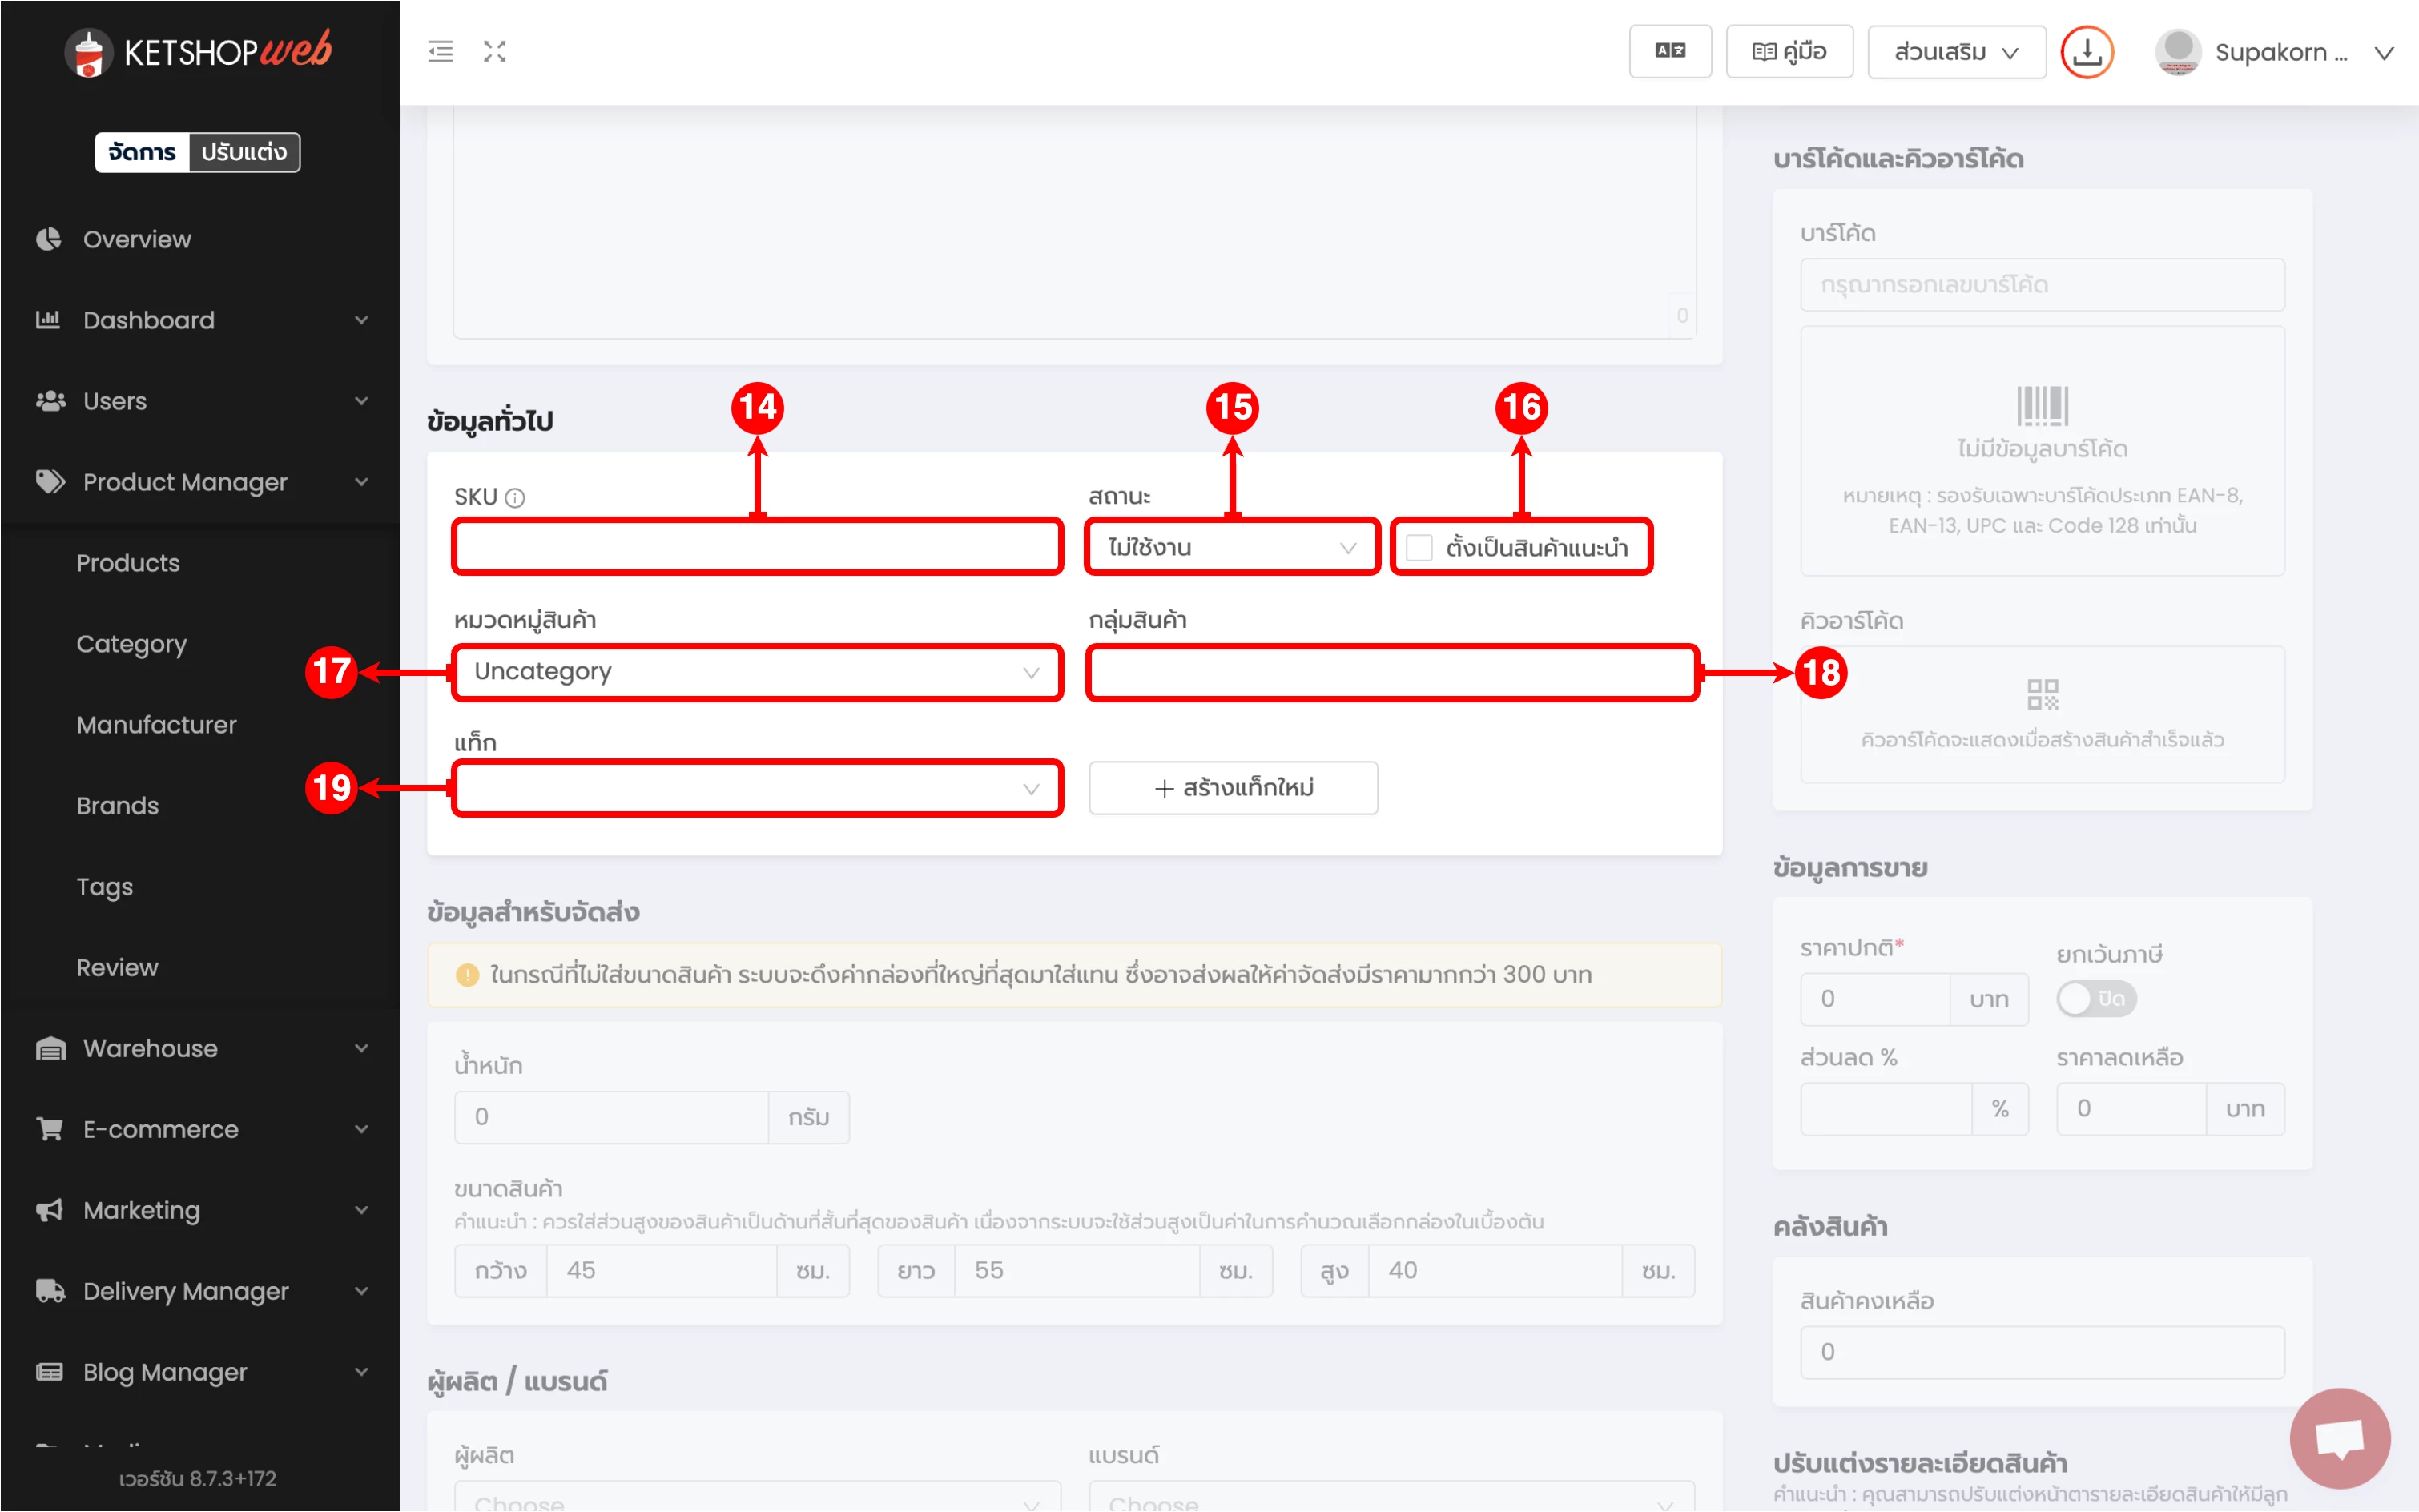The width and height of the screenshot is (2419, 1512).
Task: Expand the user account menu chevron
Action: click(x=2384, y=53)
